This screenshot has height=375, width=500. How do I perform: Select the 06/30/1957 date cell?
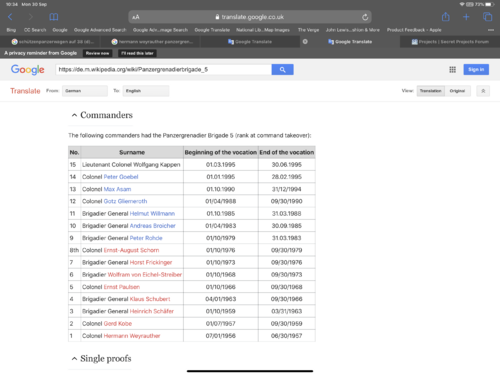[287, 336]
